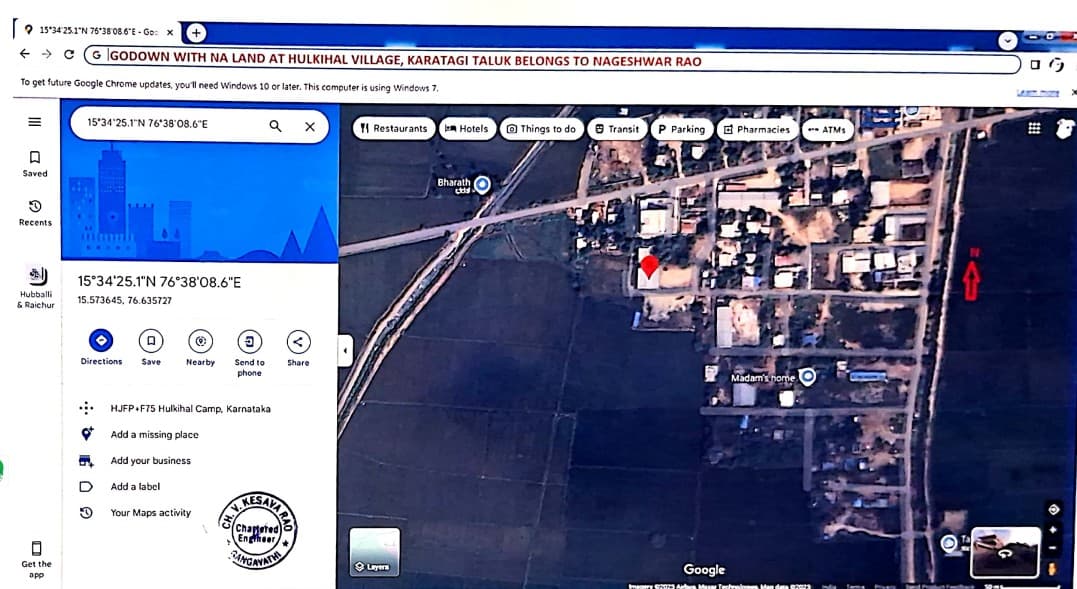Search Nearby the pinned location

tap(201, 348)
